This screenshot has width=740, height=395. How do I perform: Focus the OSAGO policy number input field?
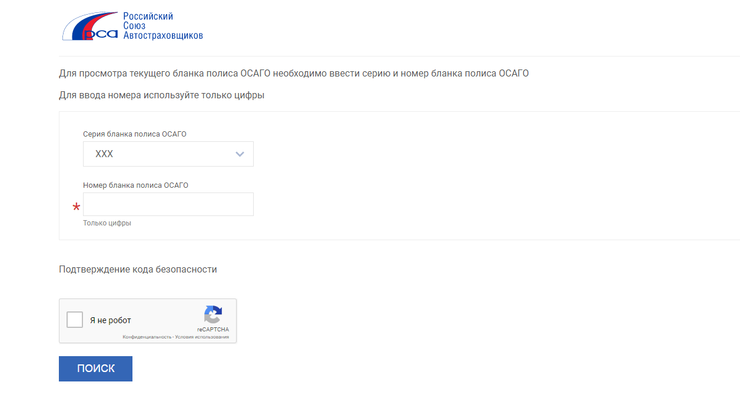pos(168,204)
